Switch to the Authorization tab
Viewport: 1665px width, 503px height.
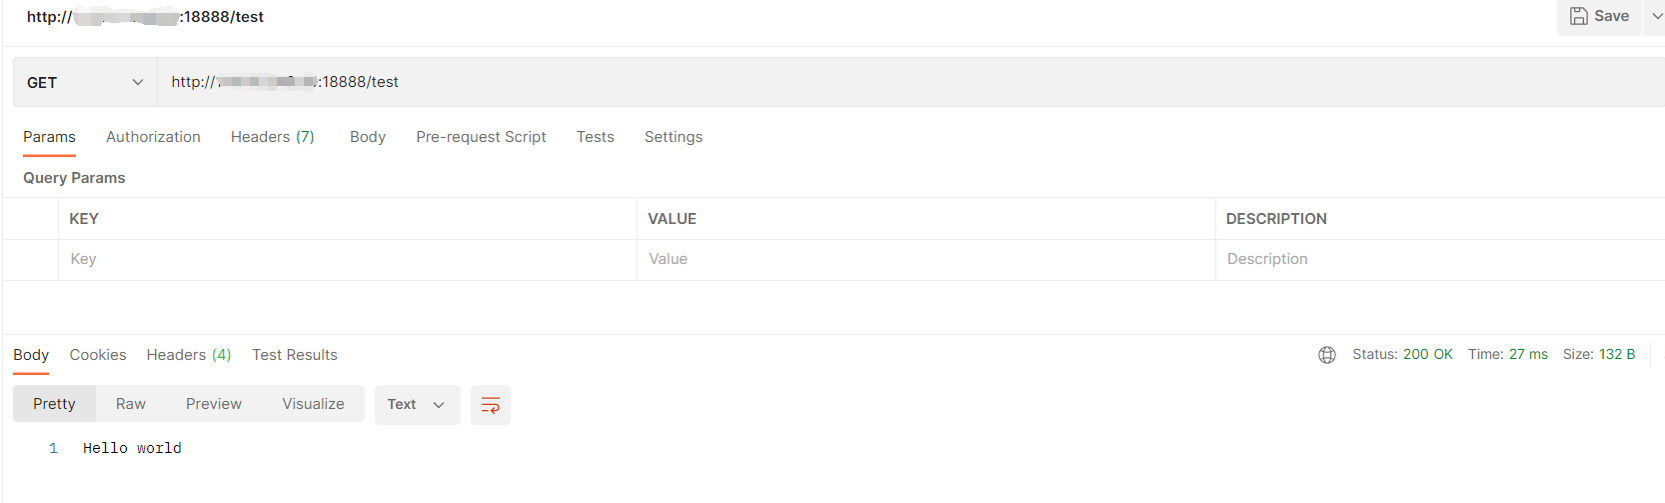[x=153, y=137]
